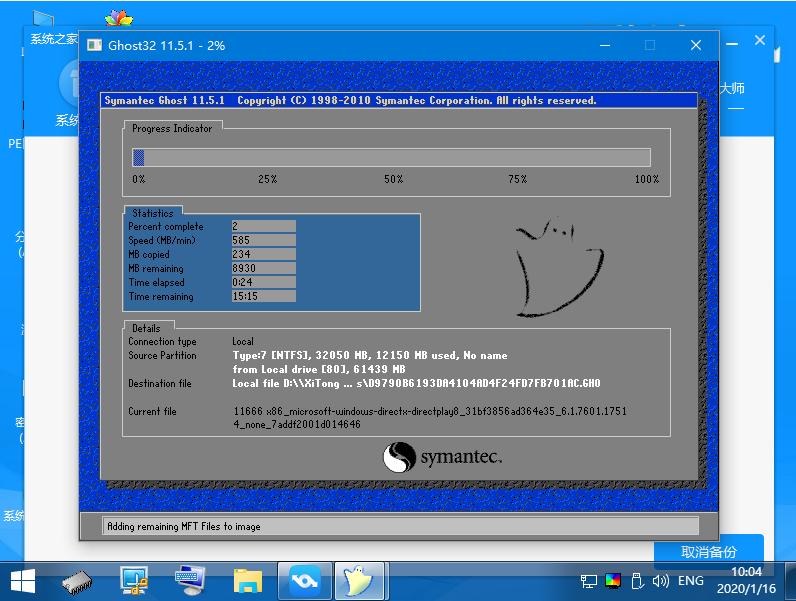Screen dimensions: 796x601
Task: Click the colorful display tray icon
Action: (613, 581)
